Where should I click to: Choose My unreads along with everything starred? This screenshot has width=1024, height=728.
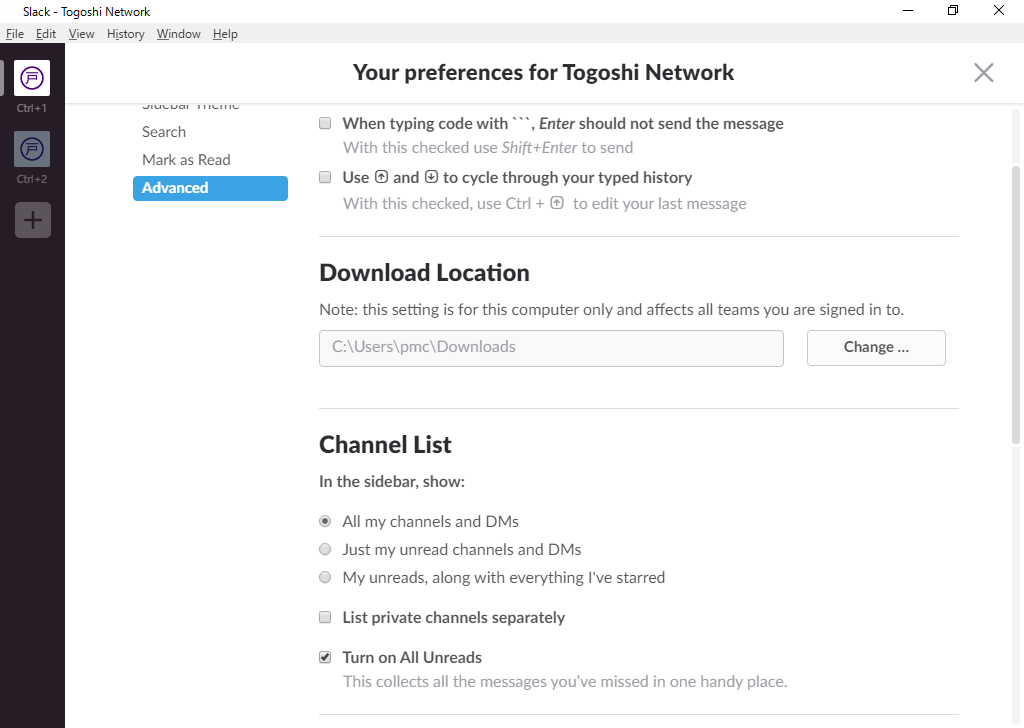tap(325, 578)
